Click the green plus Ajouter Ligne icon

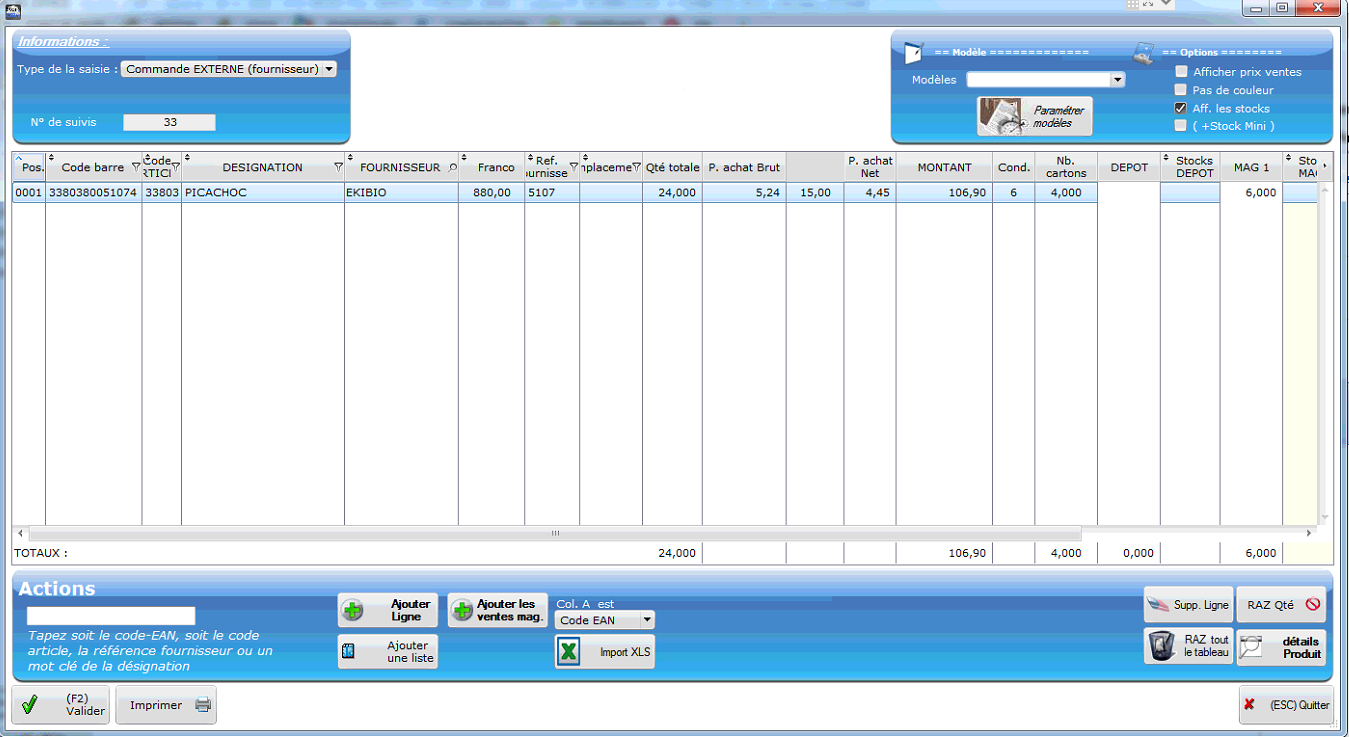(x=353, y=611)
